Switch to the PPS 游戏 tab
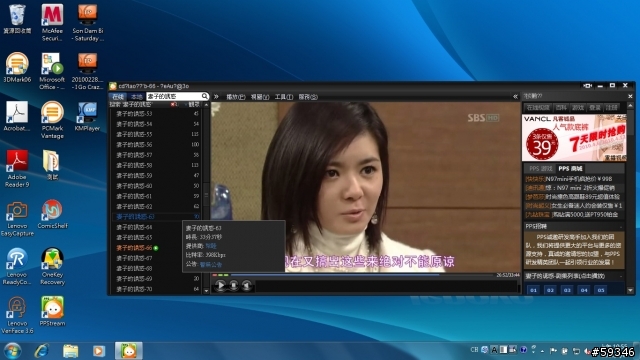The image size is (640, 360). [x=540, y=169]
